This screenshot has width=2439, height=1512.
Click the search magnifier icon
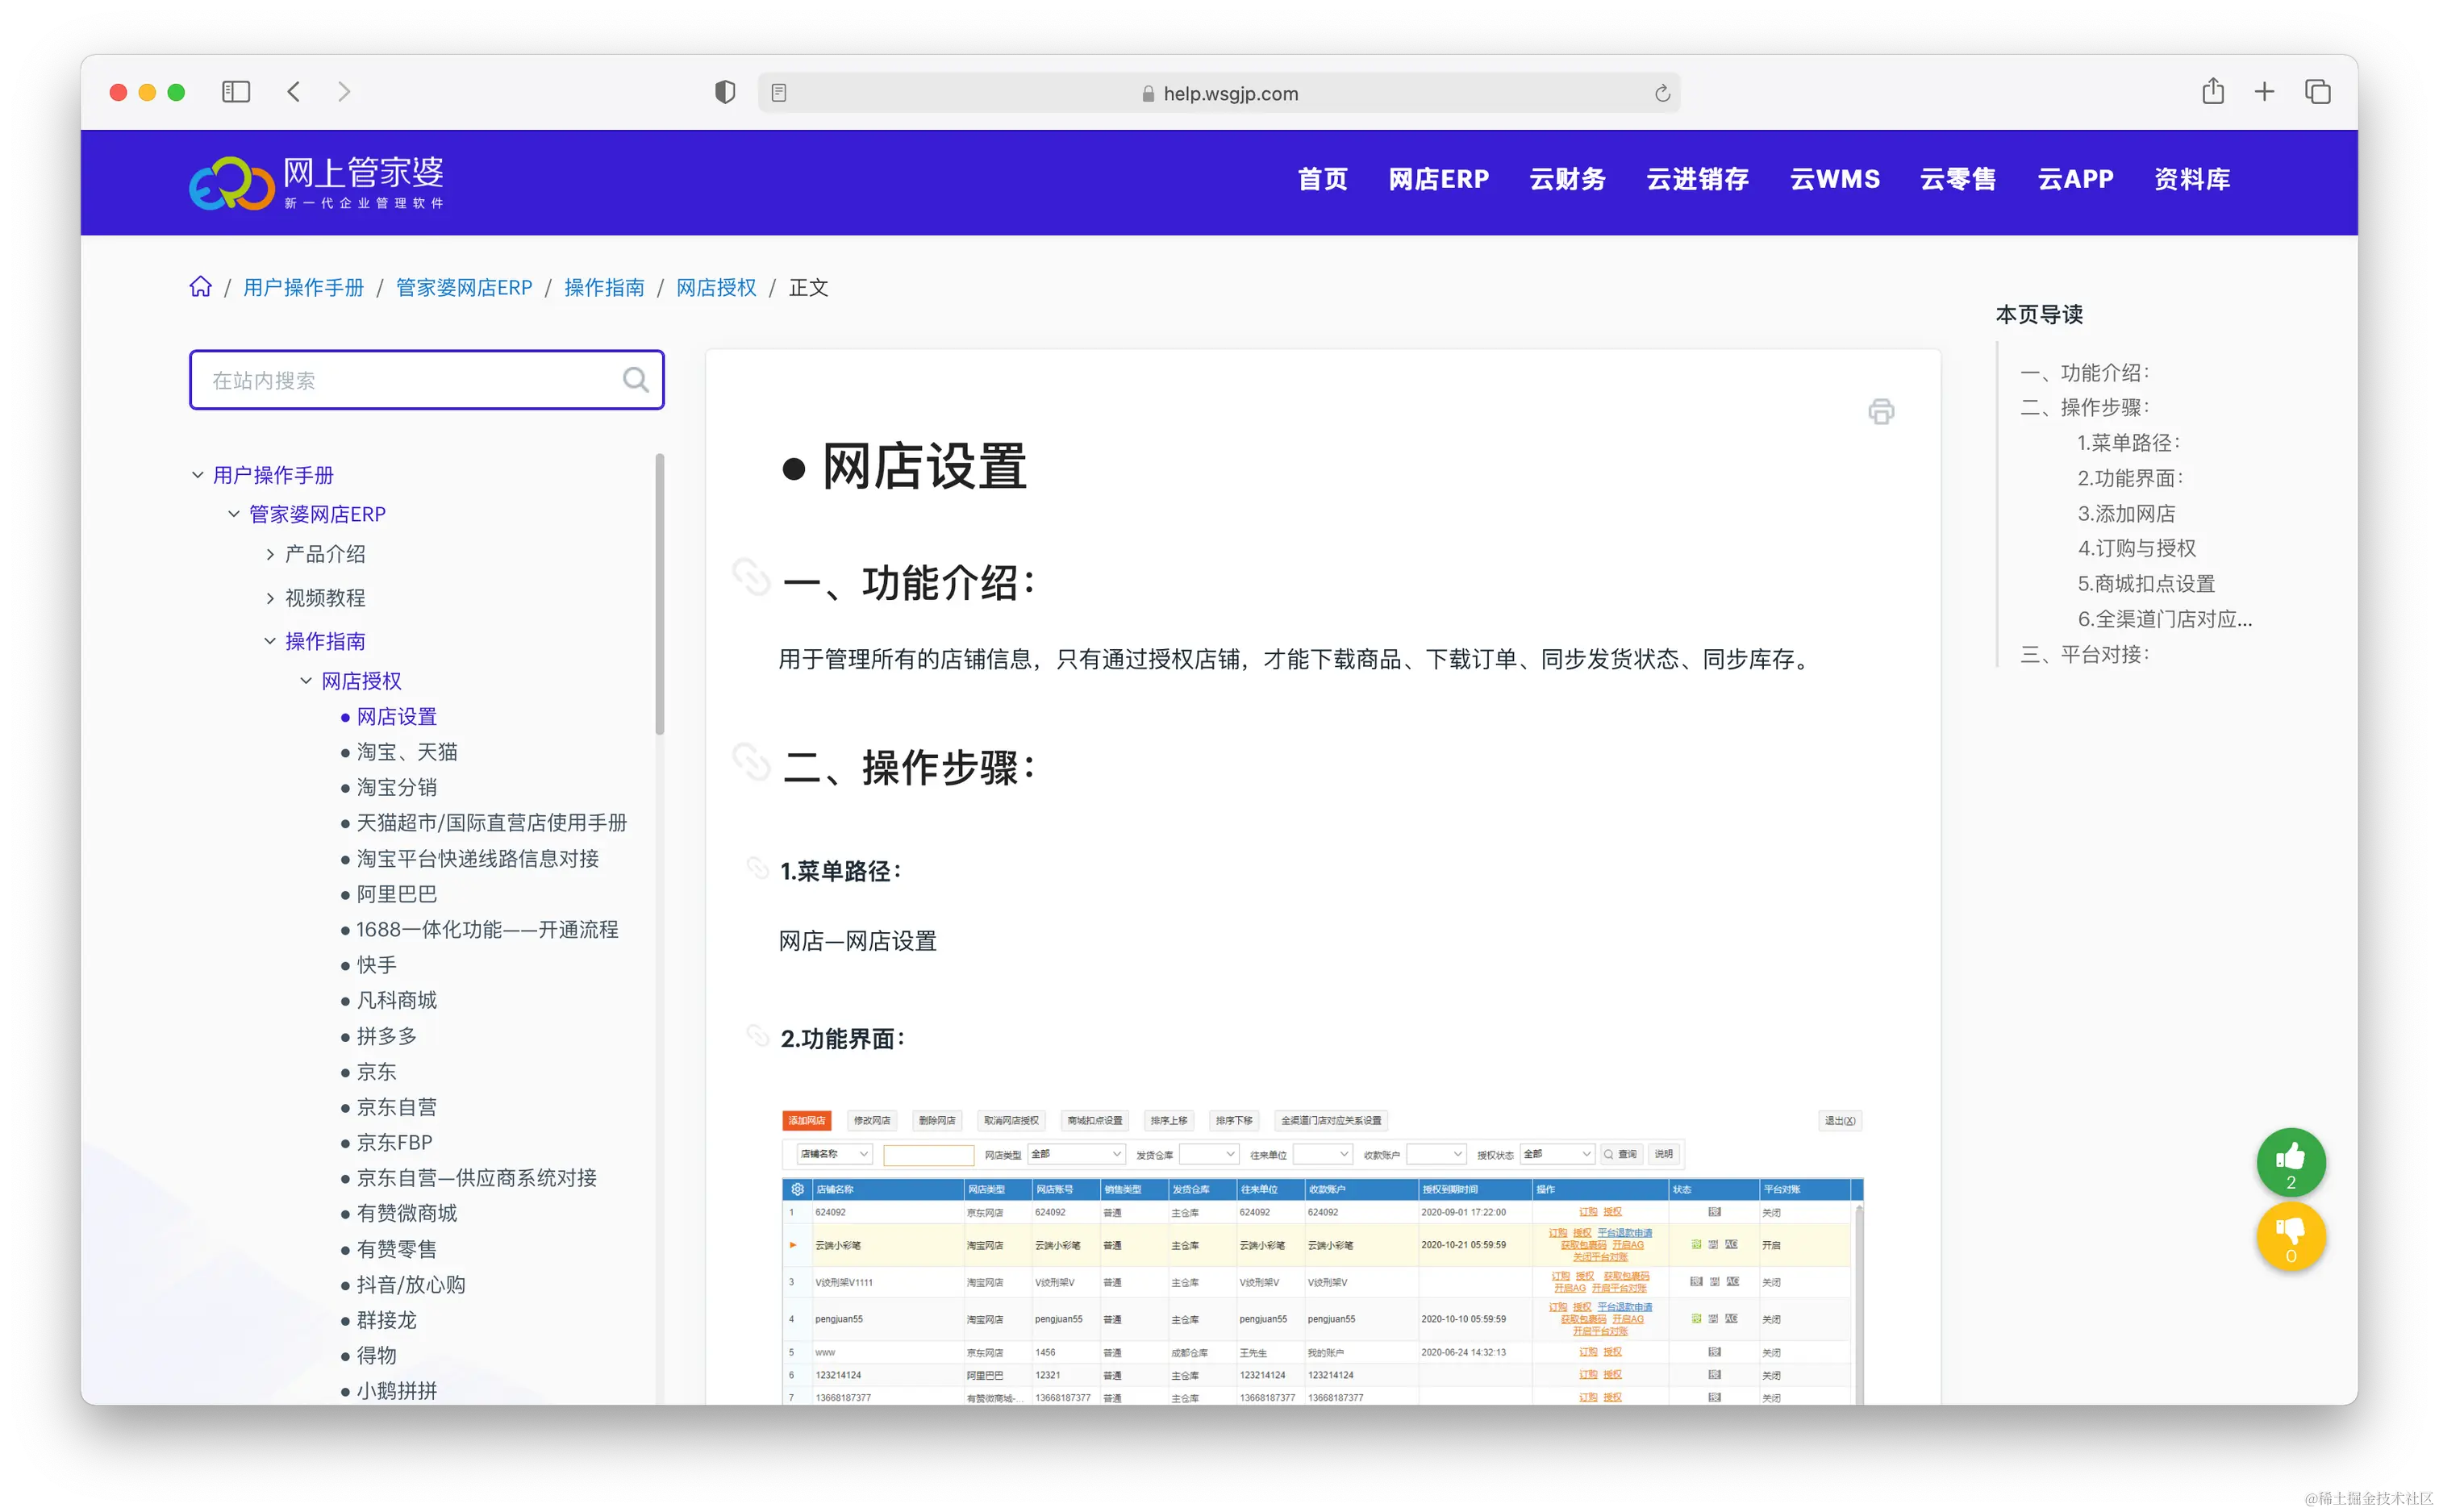click(635, 379)
